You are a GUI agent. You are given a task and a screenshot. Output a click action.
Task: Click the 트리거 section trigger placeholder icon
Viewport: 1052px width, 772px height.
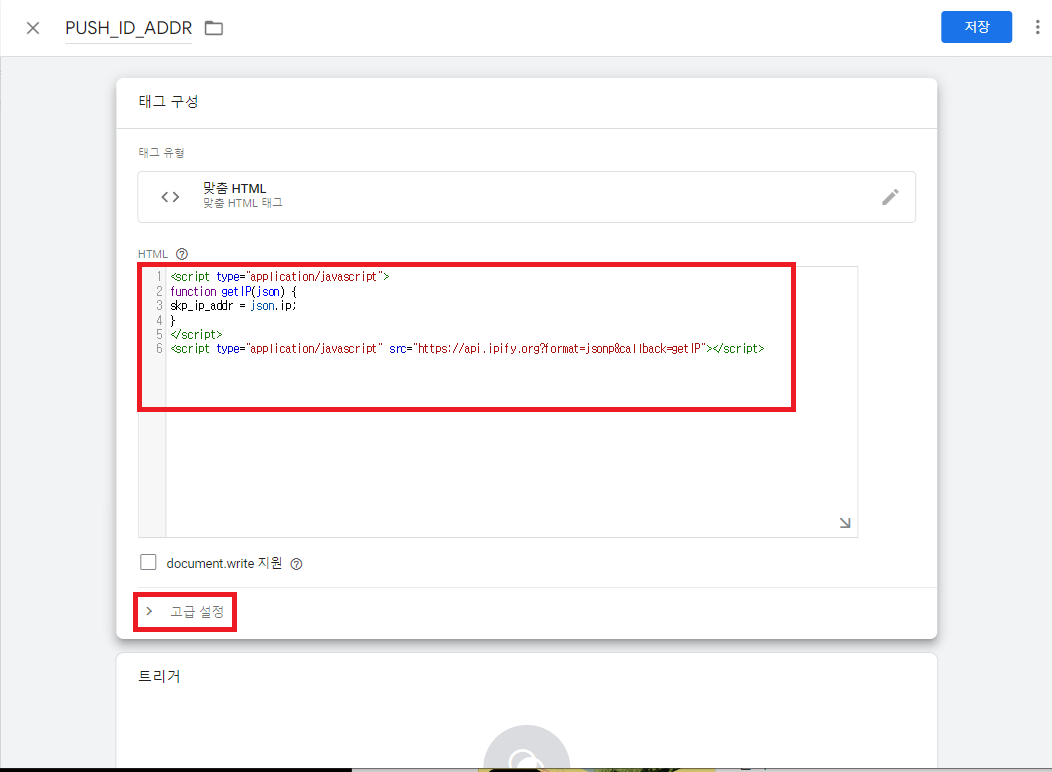point(527,749)
